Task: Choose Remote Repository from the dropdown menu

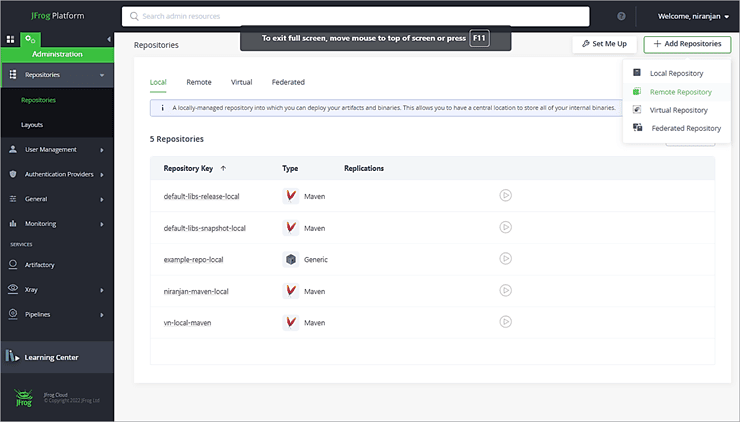Action: pos(680,92)
